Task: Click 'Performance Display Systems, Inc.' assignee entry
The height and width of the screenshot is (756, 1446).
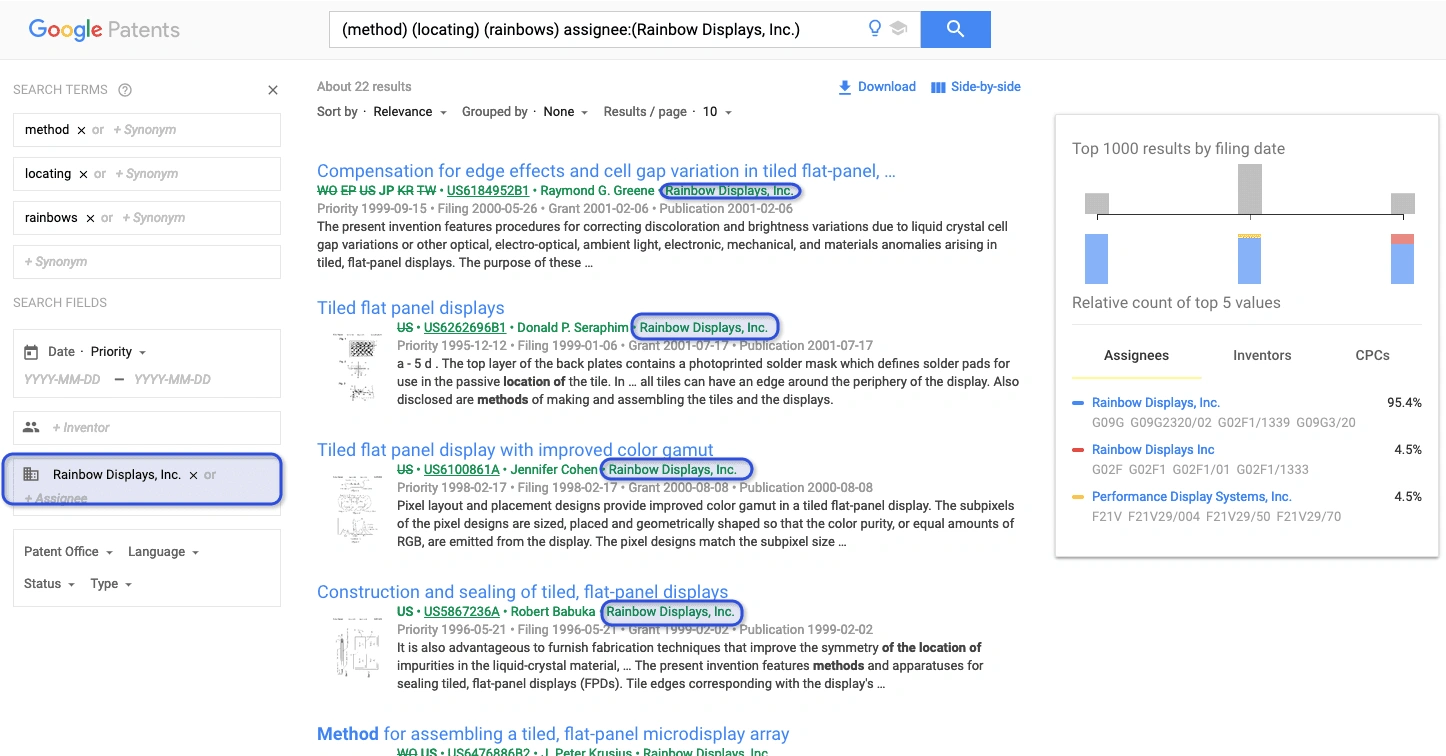Action: click(x=1192, y=497)
